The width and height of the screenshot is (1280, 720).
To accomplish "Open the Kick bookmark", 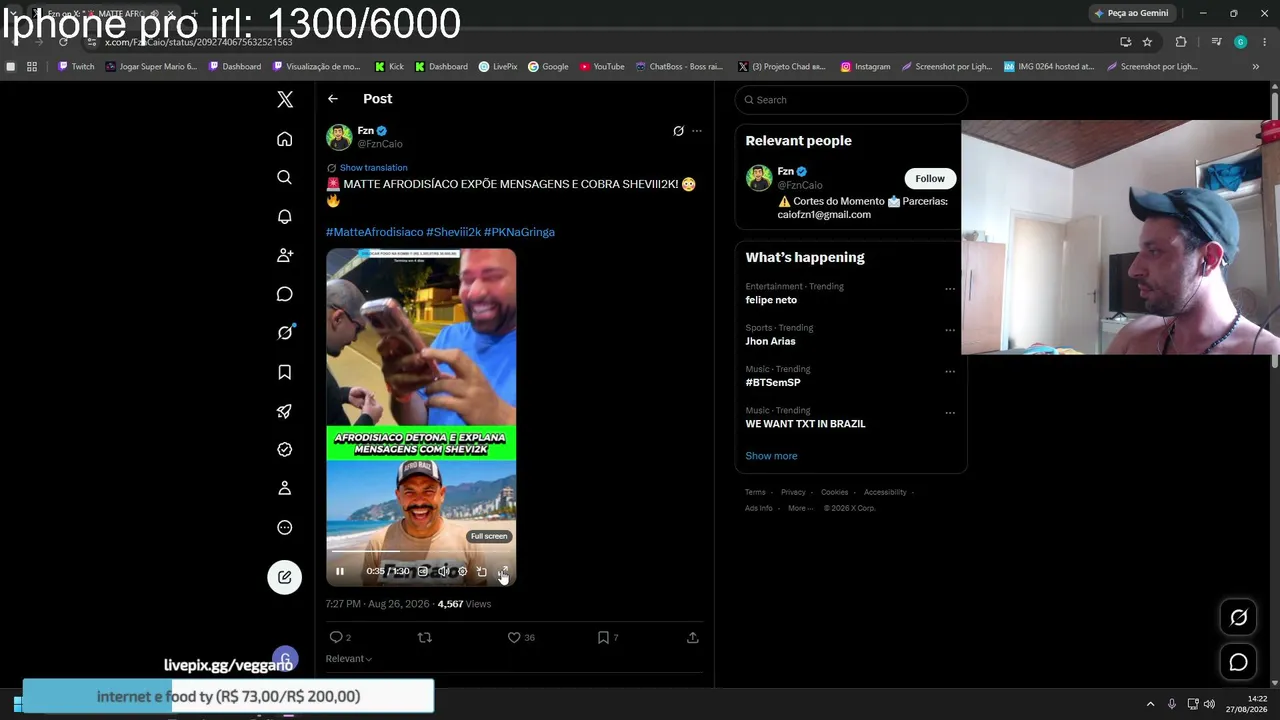I will (x=390, y=67).
